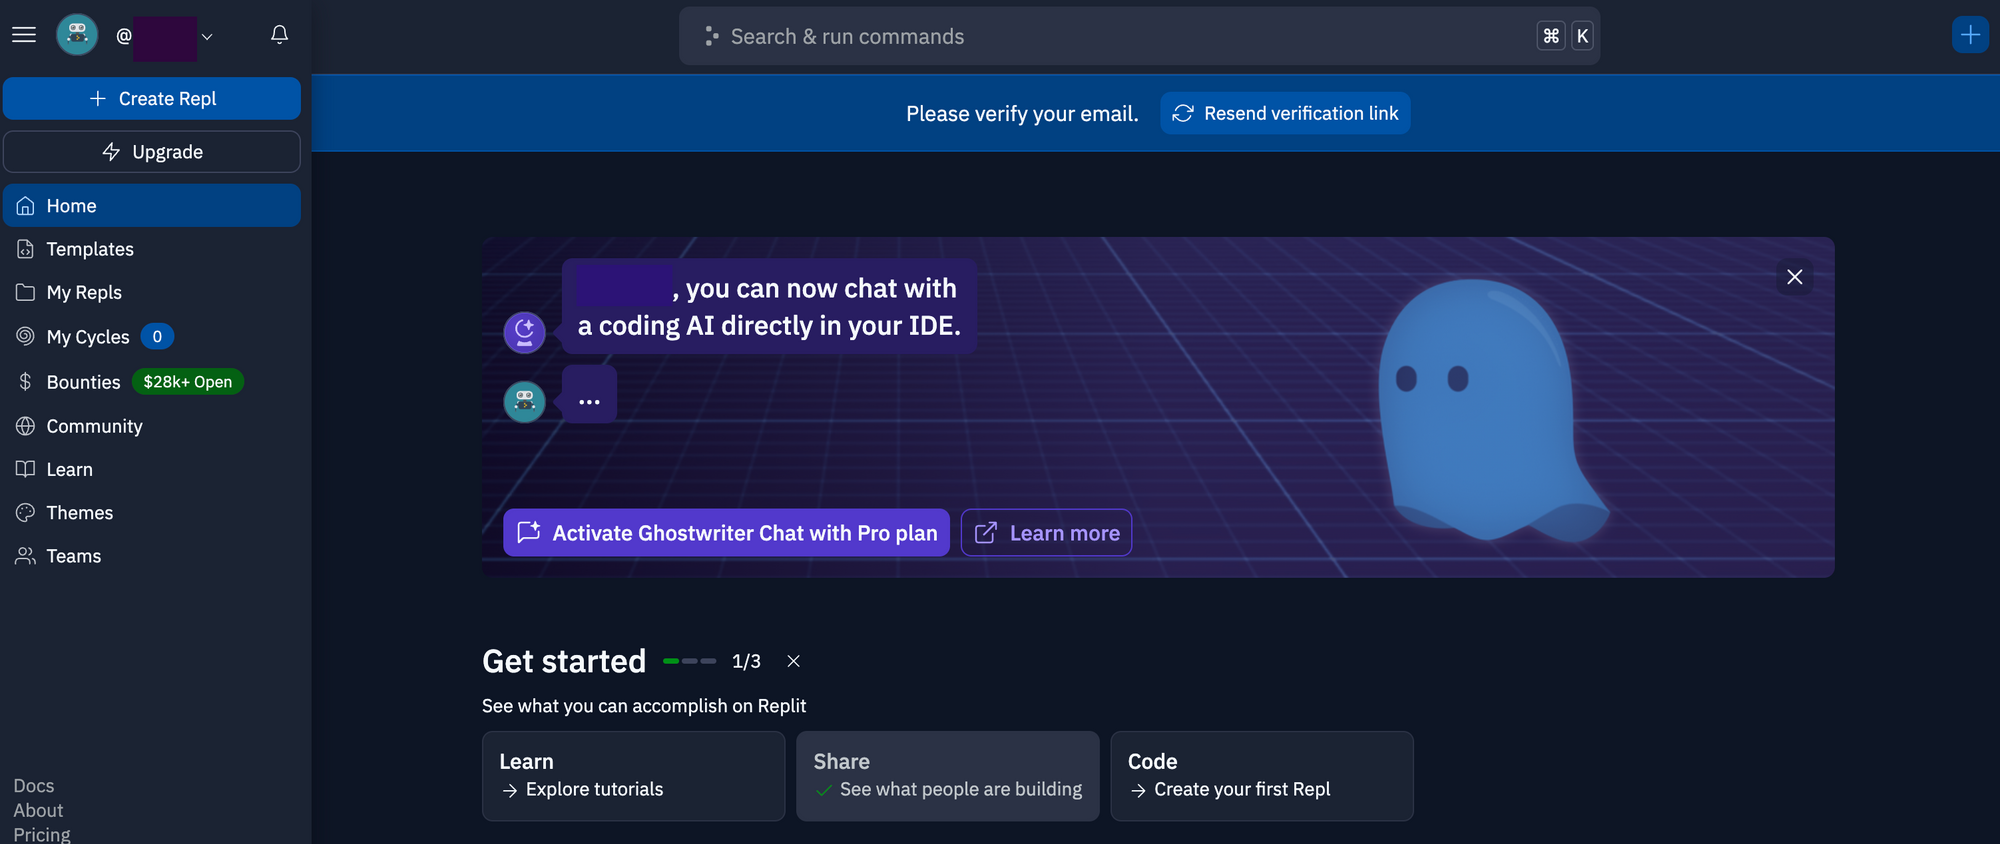Click the three-dots typing bubble

(589, 400)
